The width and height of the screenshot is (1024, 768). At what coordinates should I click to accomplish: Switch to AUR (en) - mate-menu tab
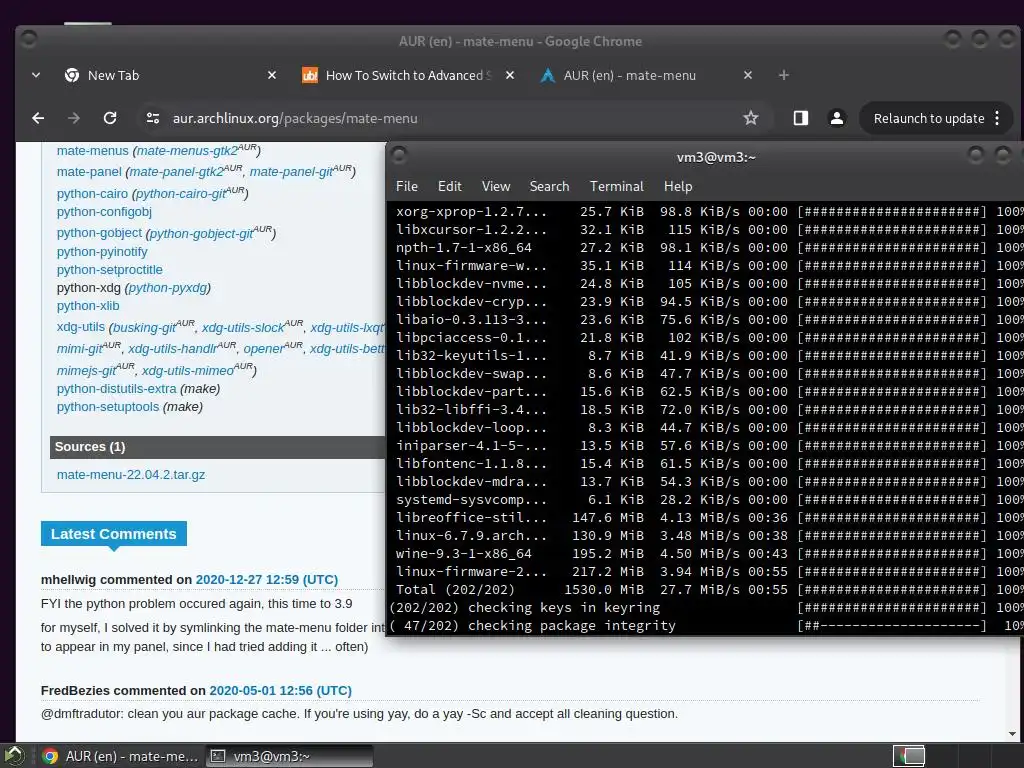[x=647, y=75]
